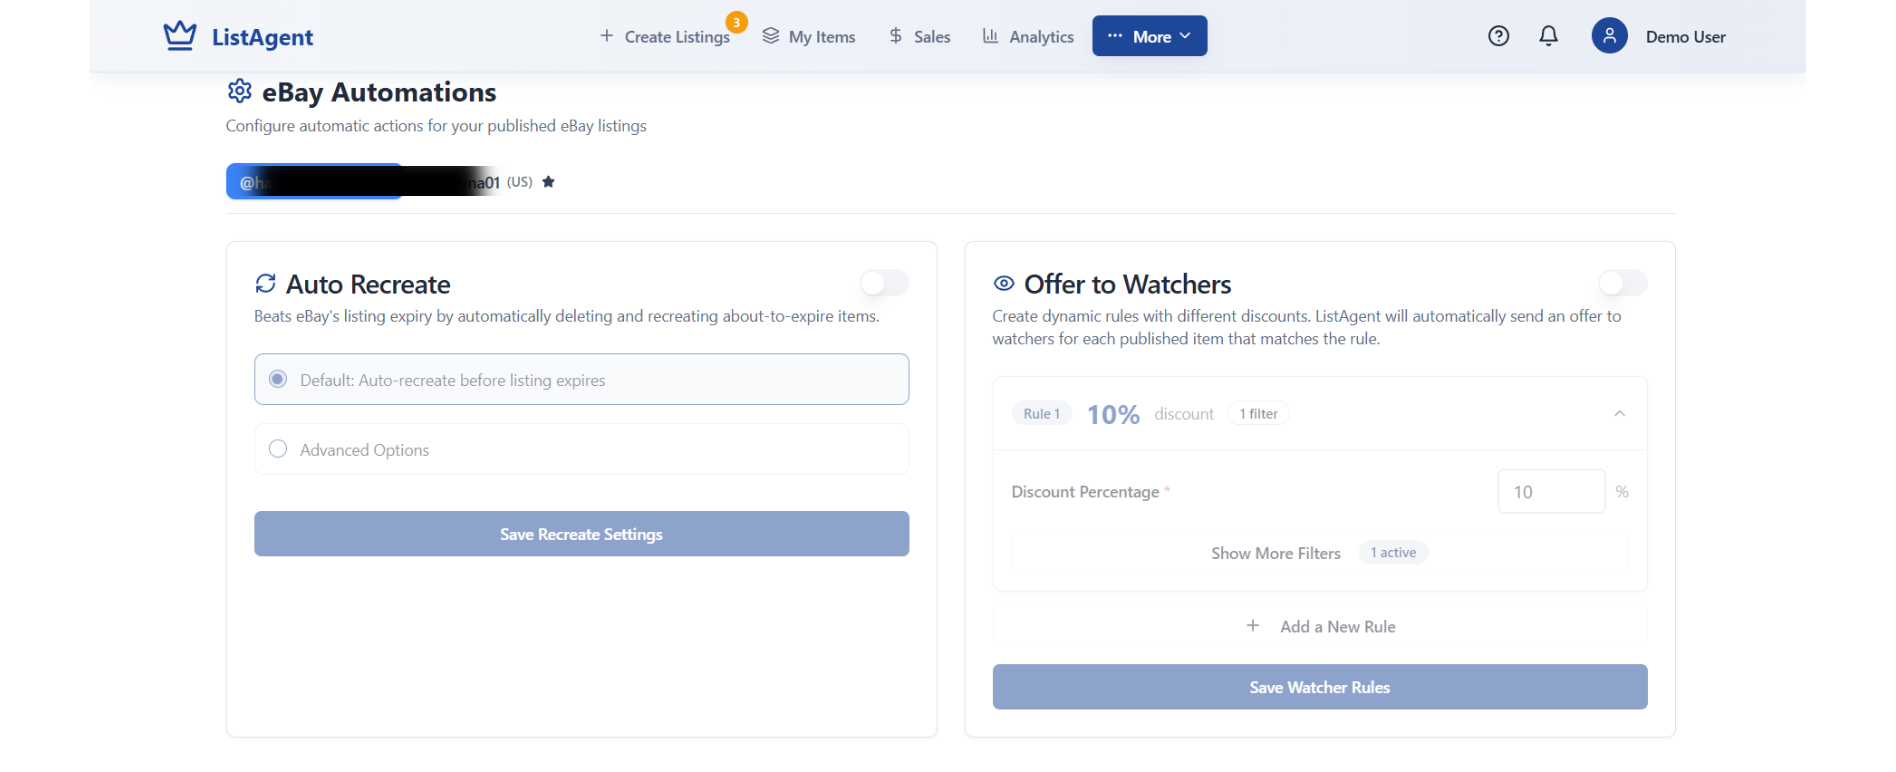Click the ListAgent crown logo icon

coord(180,36)
